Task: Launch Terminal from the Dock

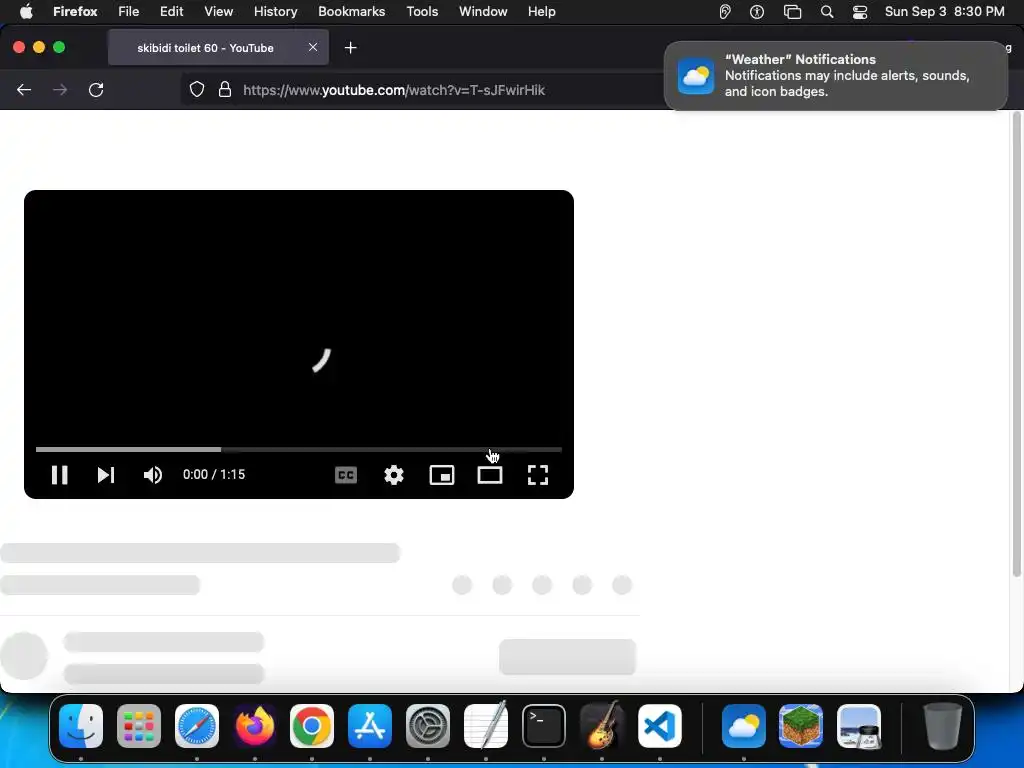Action: tap(543, 726)
